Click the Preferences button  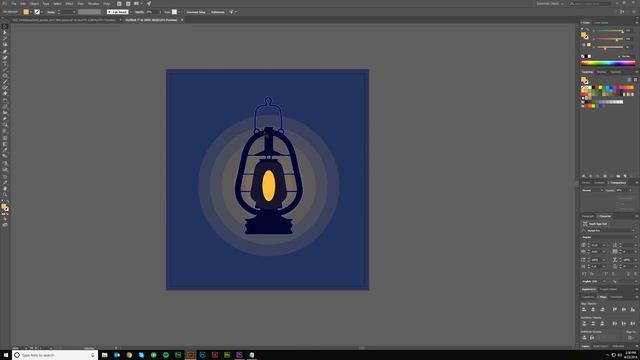218,12
